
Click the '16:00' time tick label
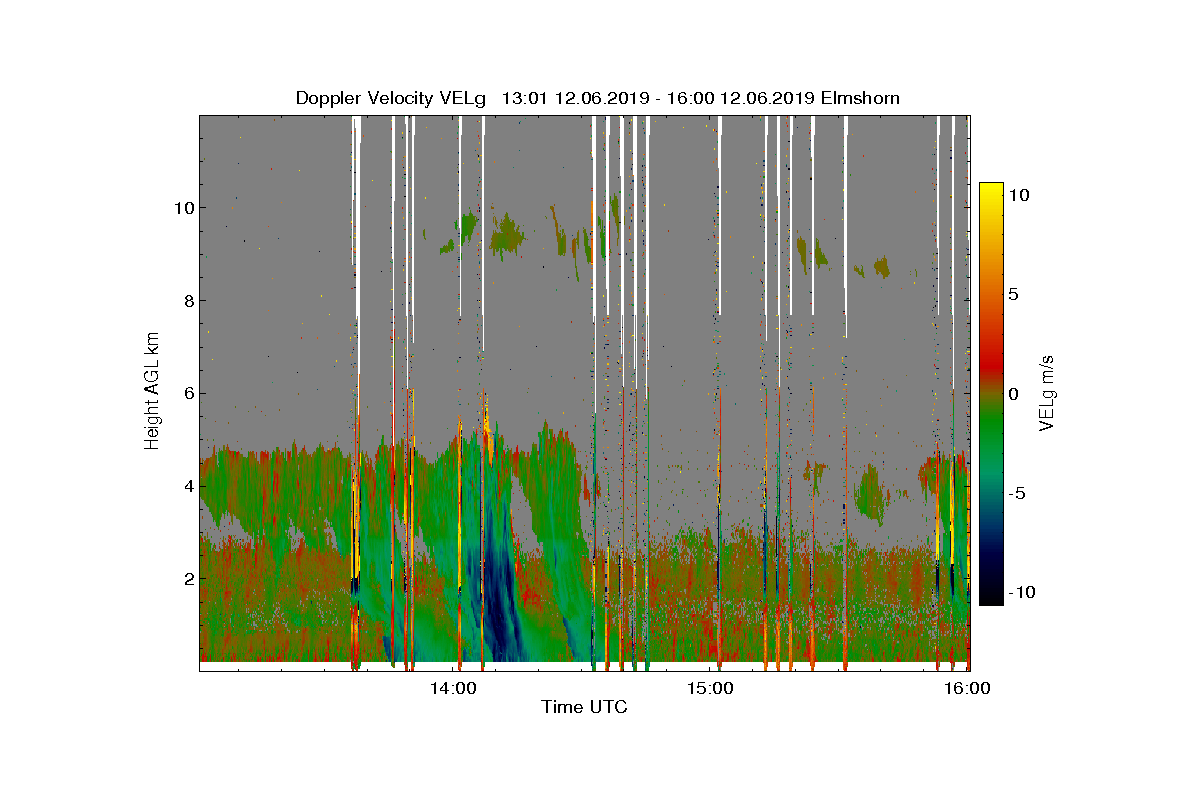pos(968,688)
